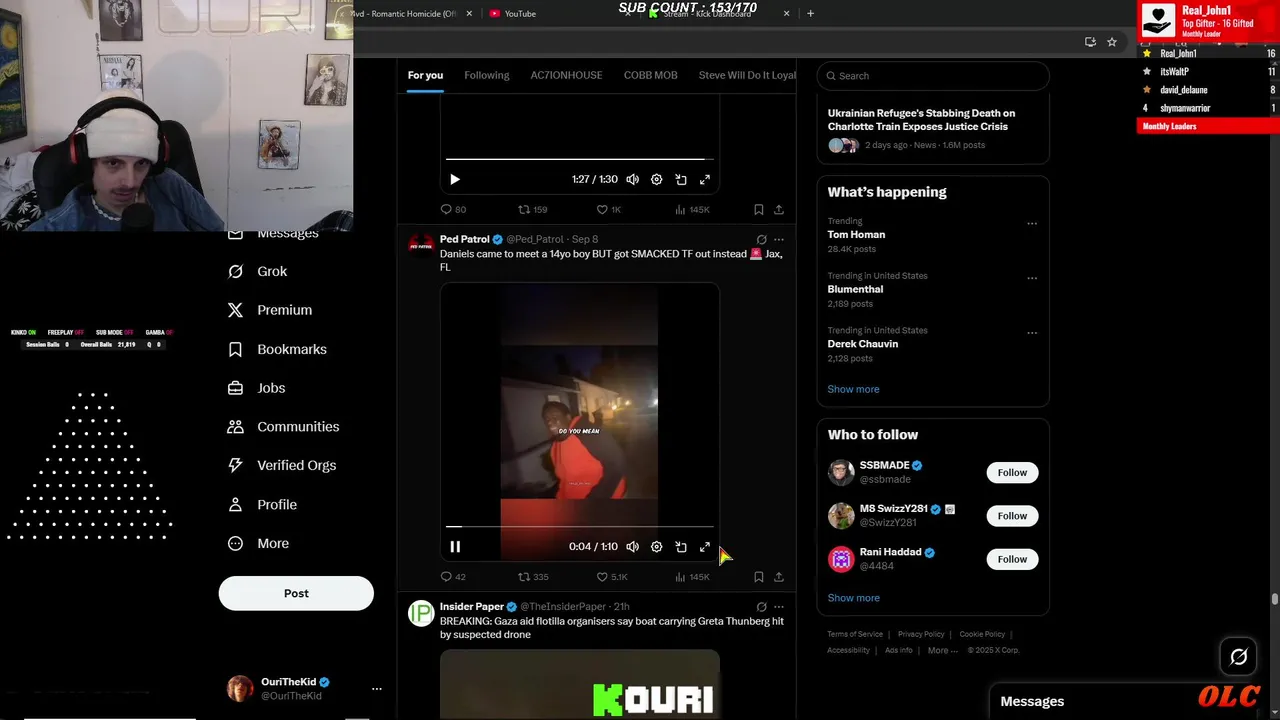Bookmark the Ped Patrol post
The height and width of the screenshot is (720, 1280).
pyautogui.click(x=759, y=577)
